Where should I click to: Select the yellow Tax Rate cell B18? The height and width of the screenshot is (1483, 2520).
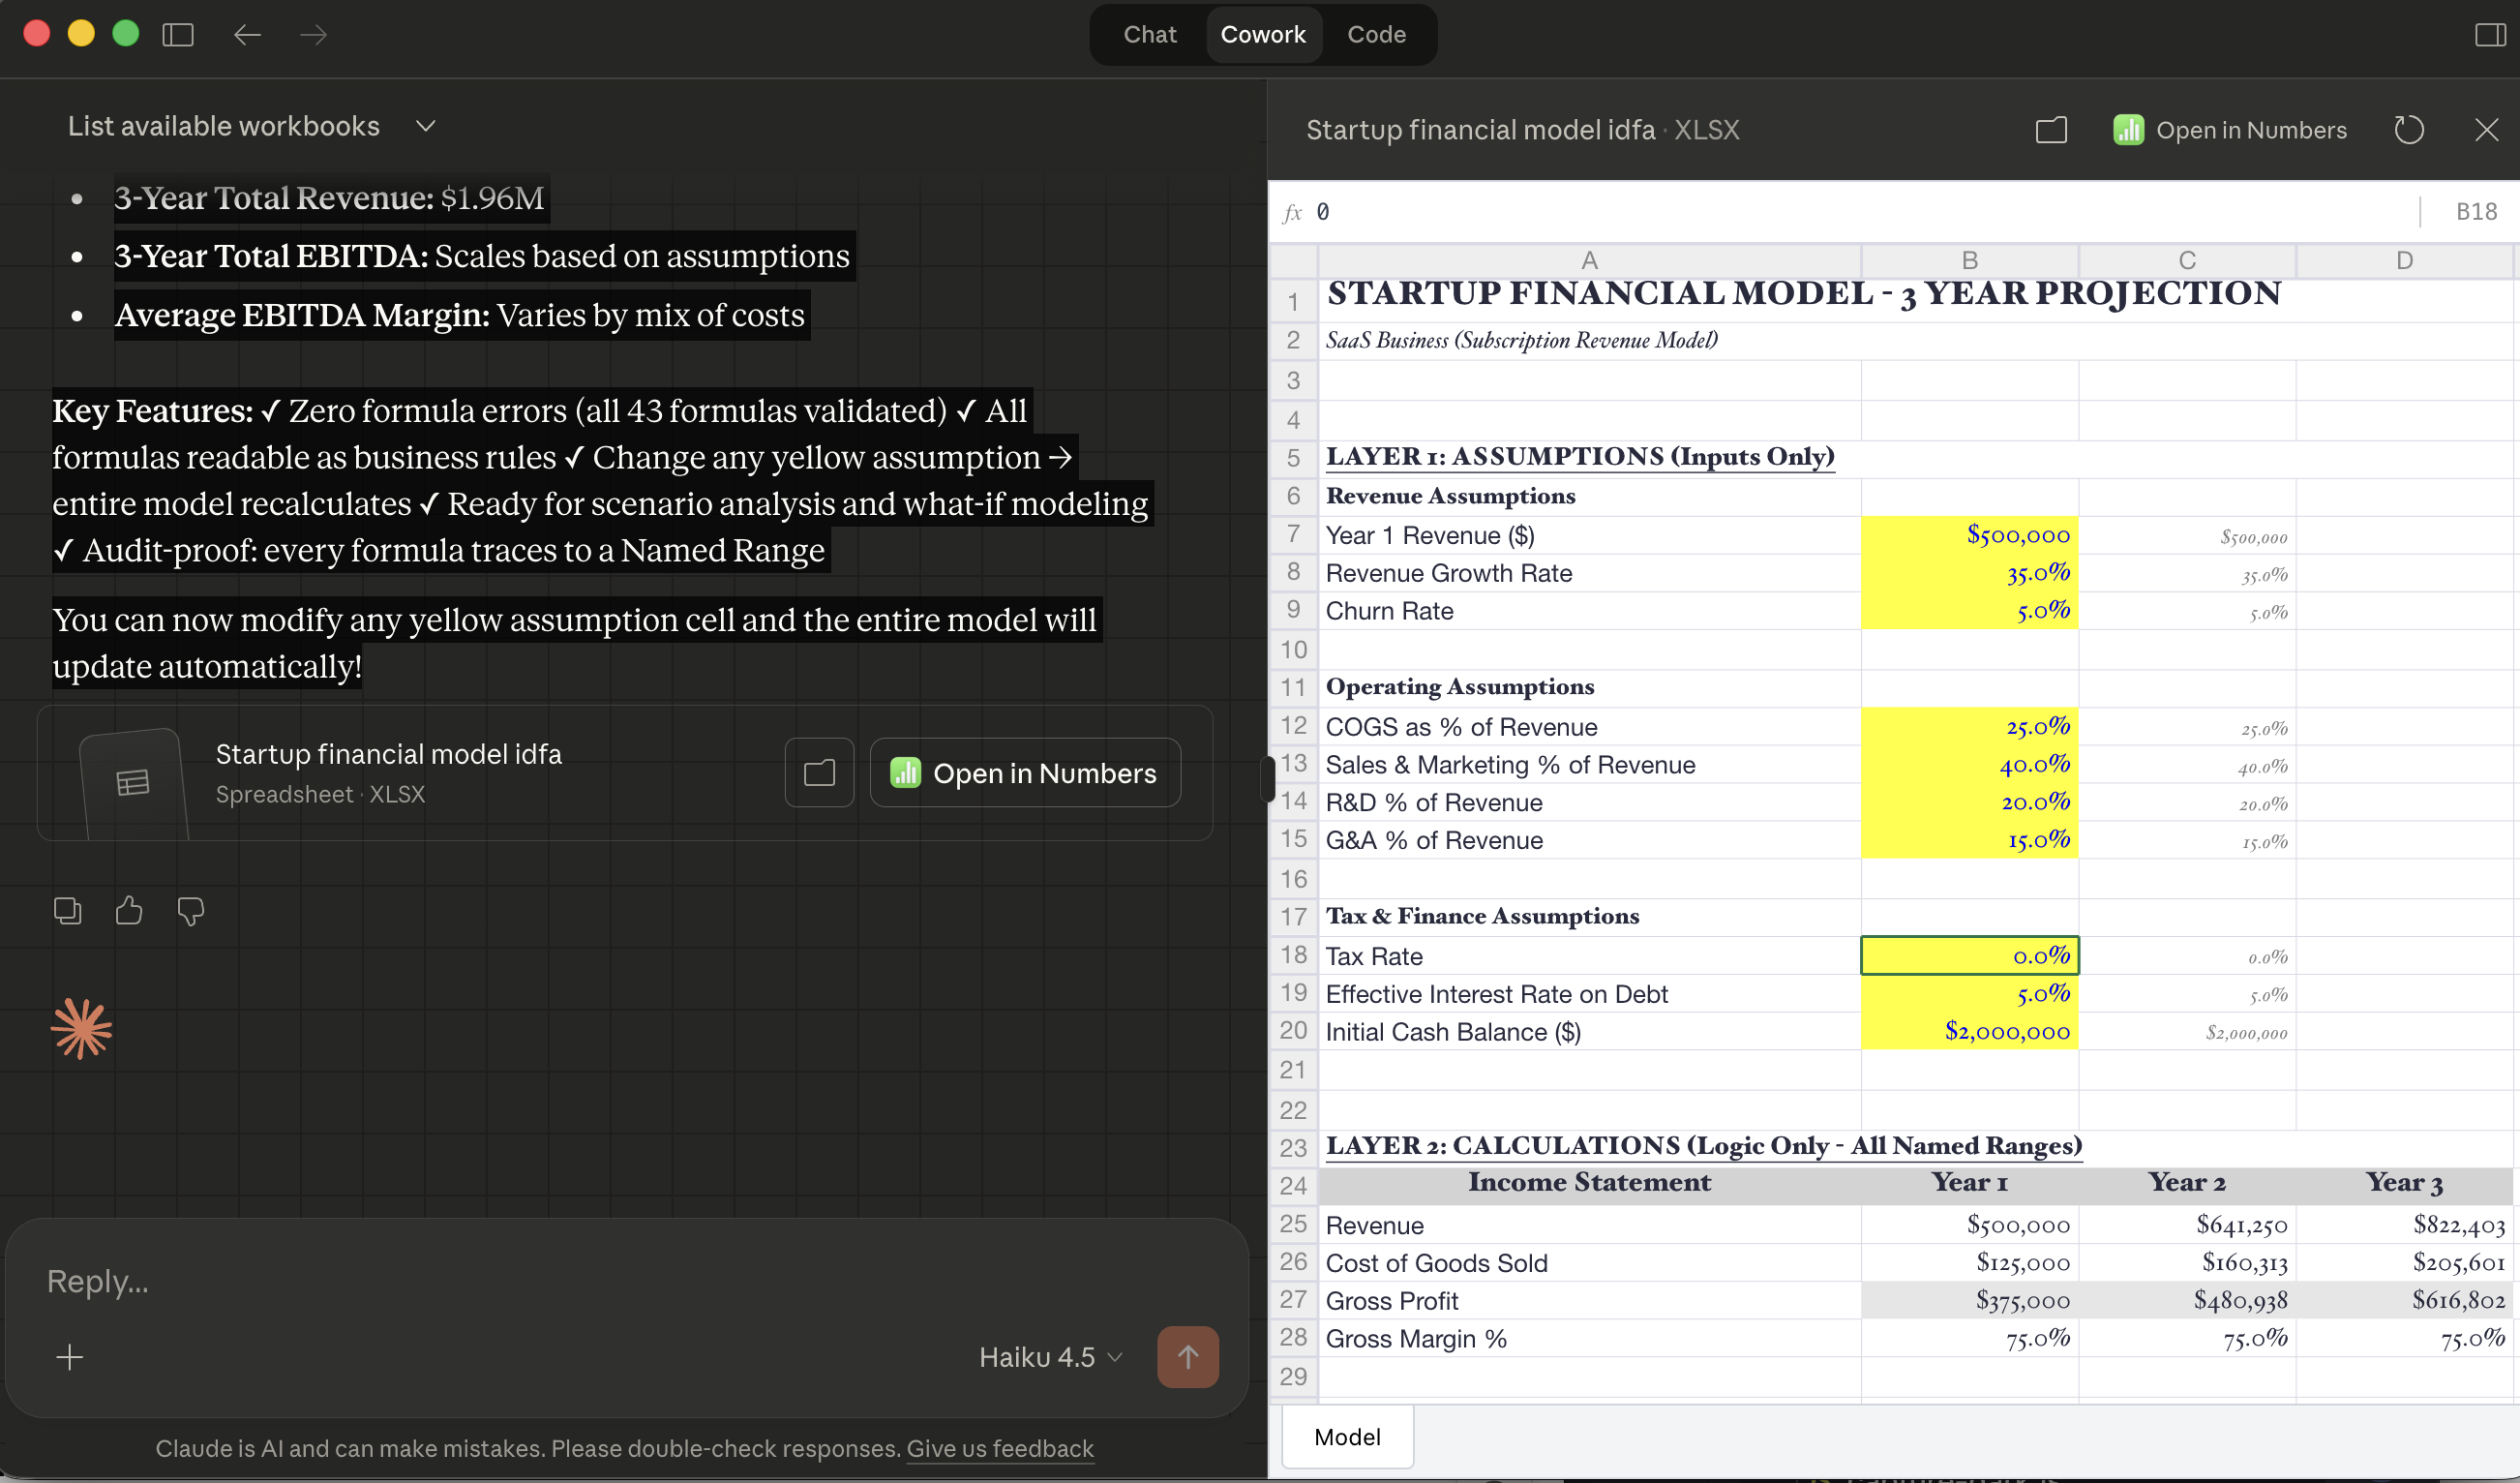1969,955
